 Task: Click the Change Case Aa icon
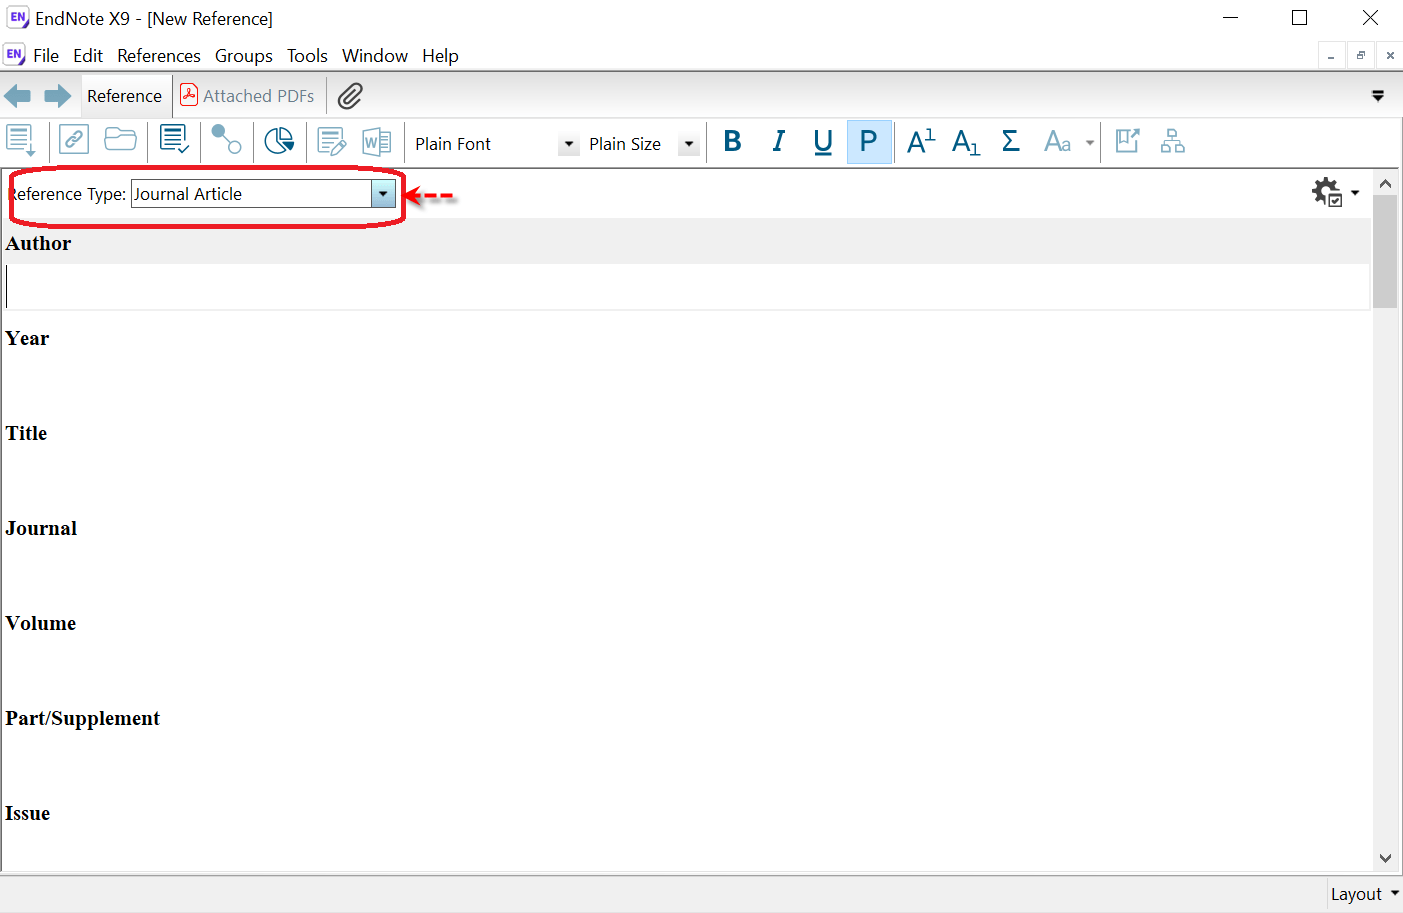(x=1057, y=142)
